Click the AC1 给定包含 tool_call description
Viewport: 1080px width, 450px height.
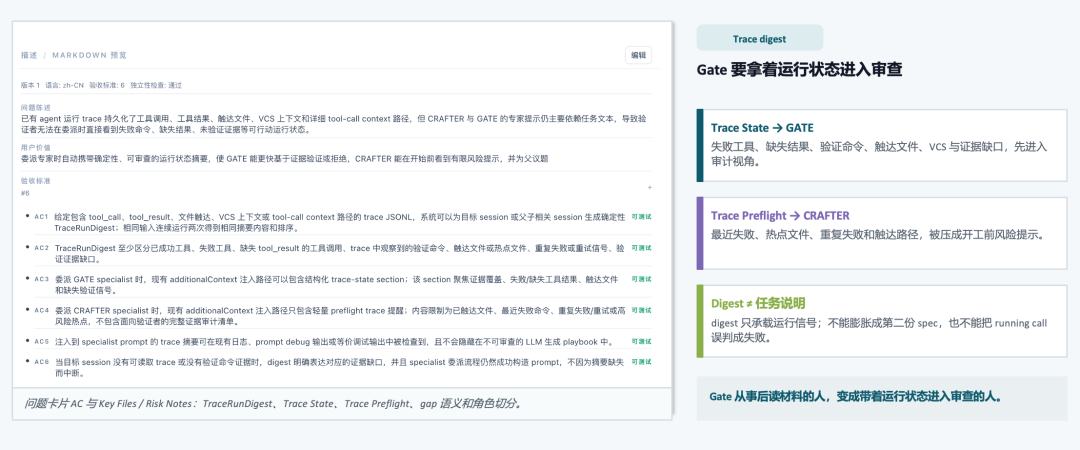pyautogui.click(x=340, y=222)
